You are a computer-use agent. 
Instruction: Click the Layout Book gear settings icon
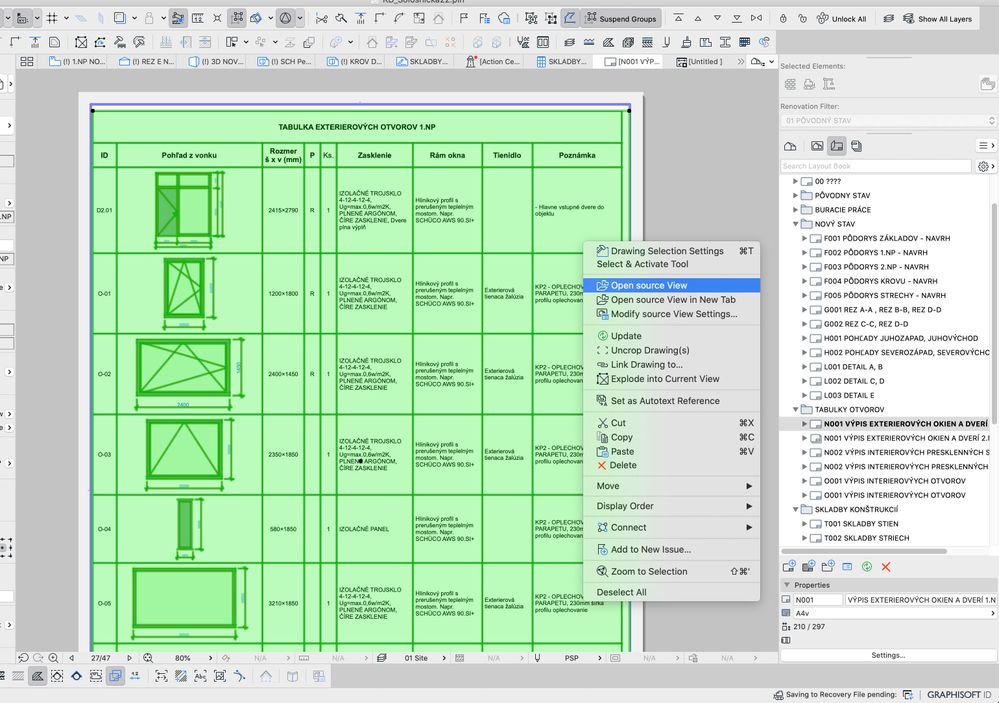click(984, 166)
